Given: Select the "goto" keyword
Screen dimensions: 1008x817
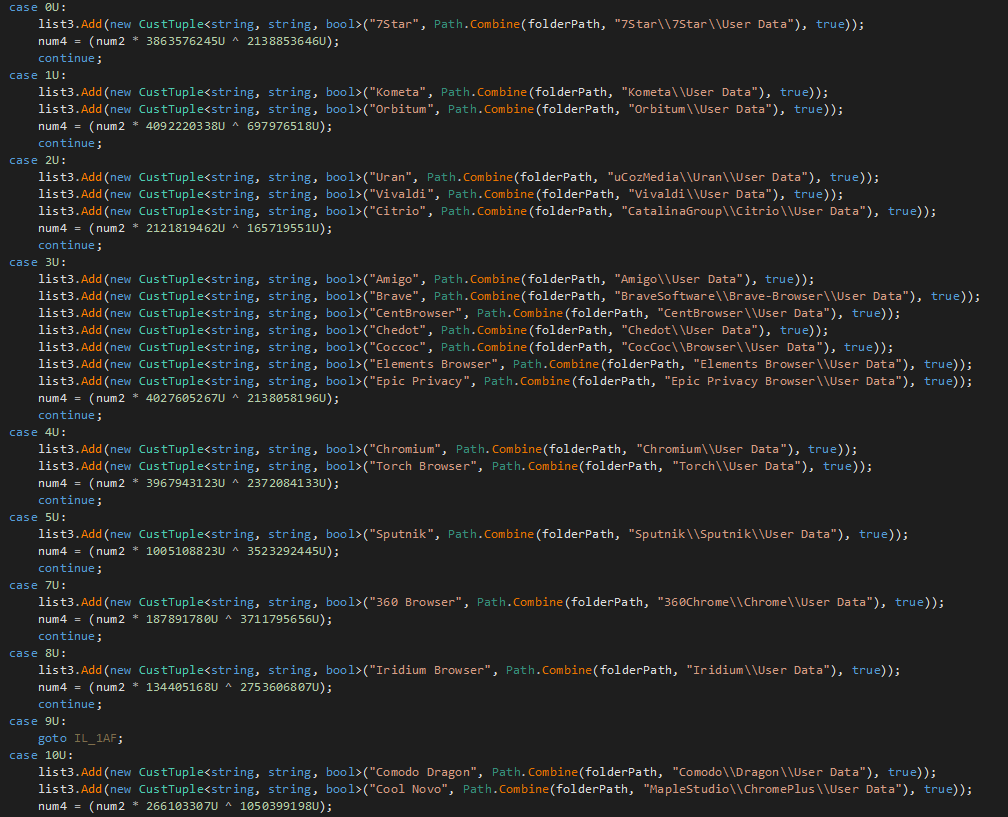Looking at the screenshot, I should [52, 739].
